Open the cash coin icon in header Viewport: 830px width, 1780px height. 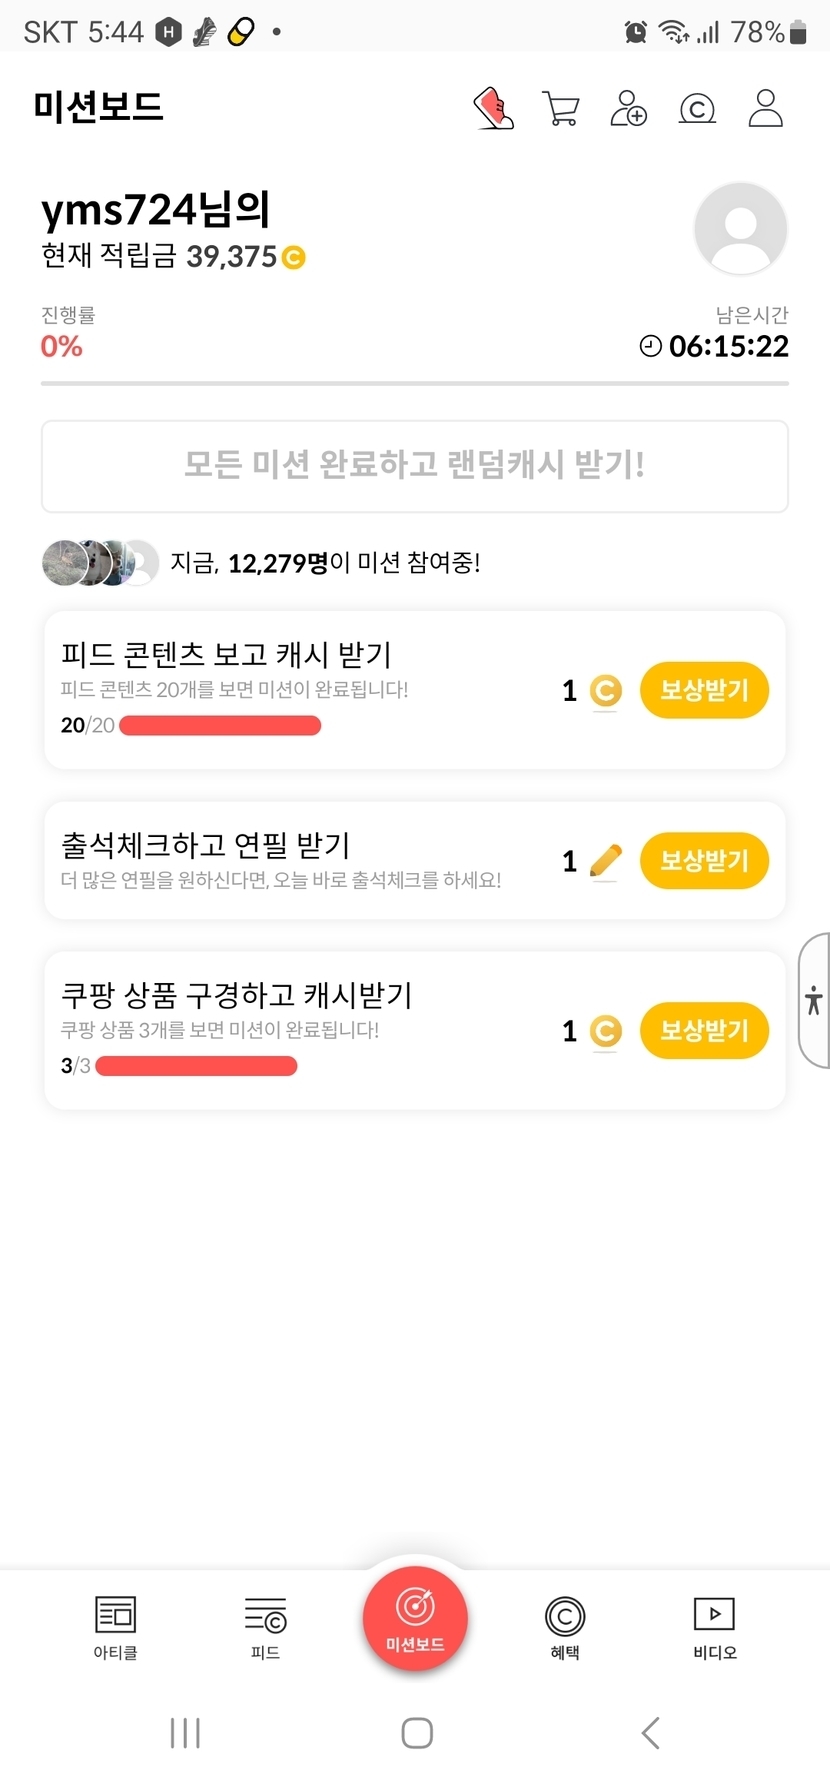click(x=697, y=108)
